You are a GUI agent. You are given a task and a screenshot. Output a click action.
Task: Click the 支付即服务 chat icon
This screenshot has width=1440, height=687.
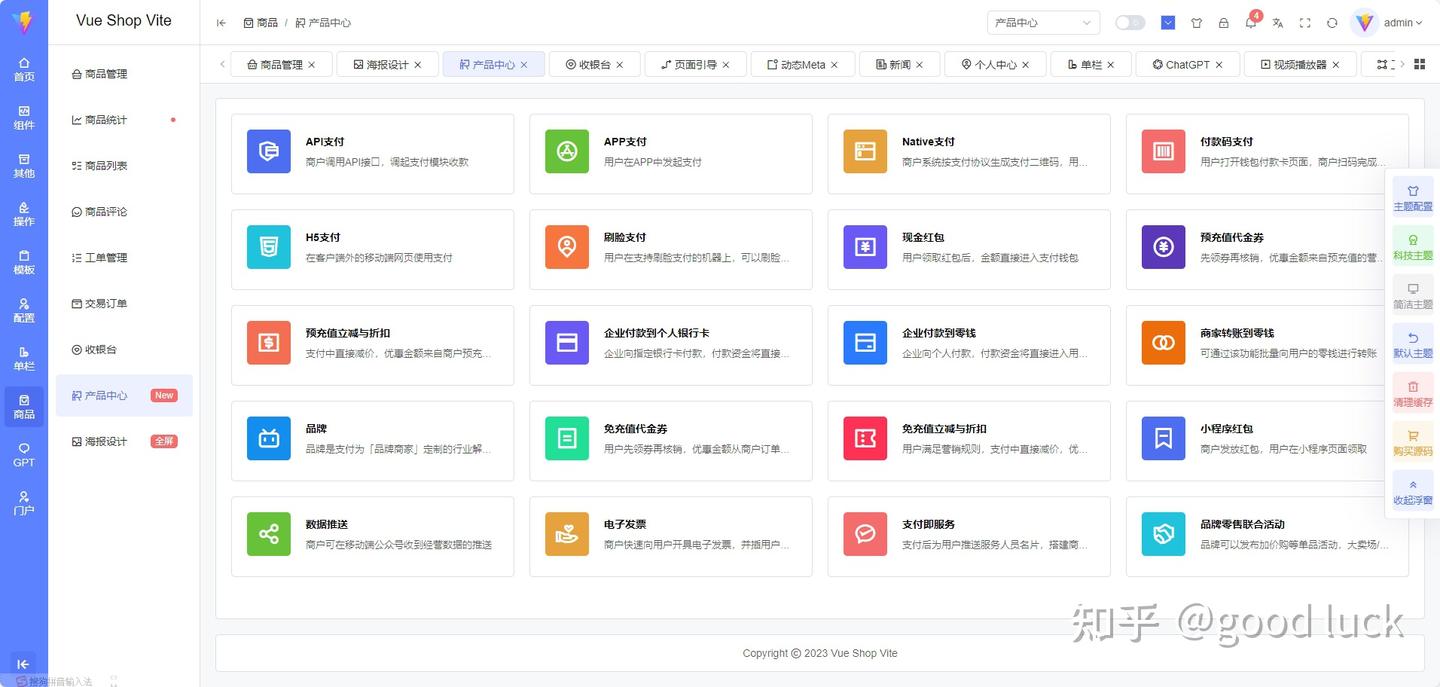click(x=865, y=534)
